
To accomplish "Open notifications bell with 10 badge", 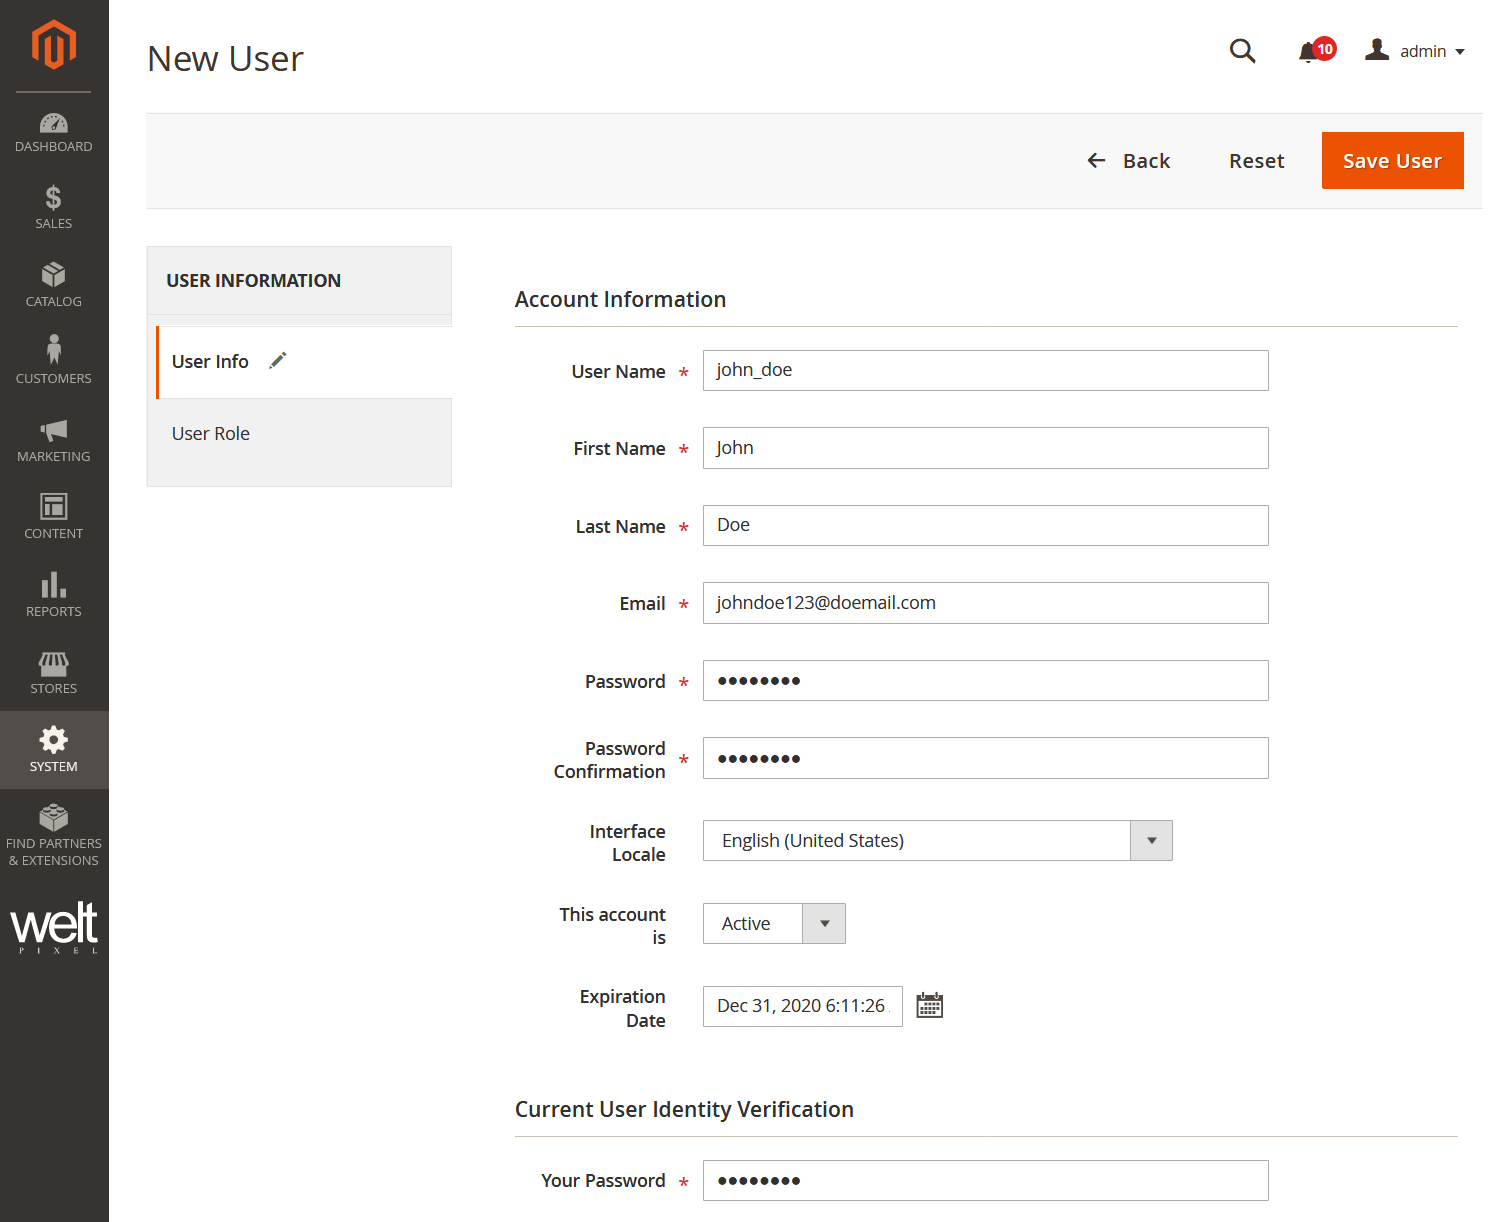I will [1316, 51].
